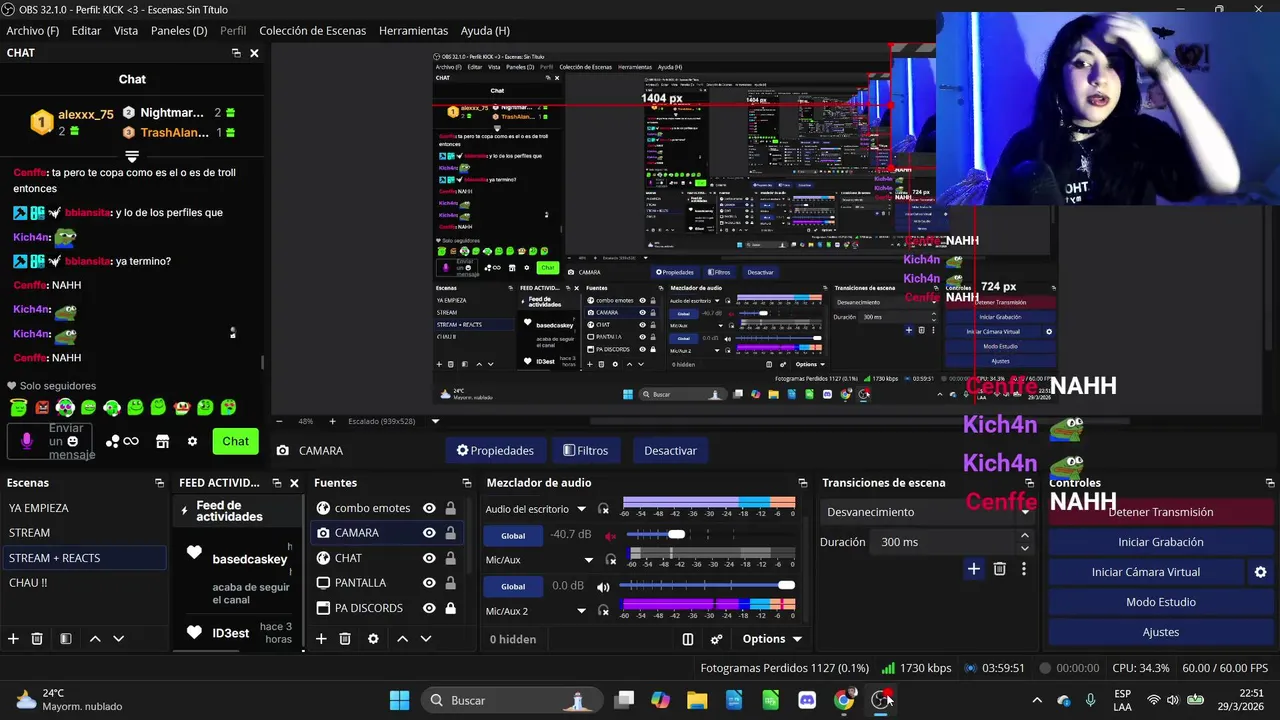This screenshot has height=720, width=1280.
Task: Move source up in Fuentes list
Action: [x=402, y=638]
